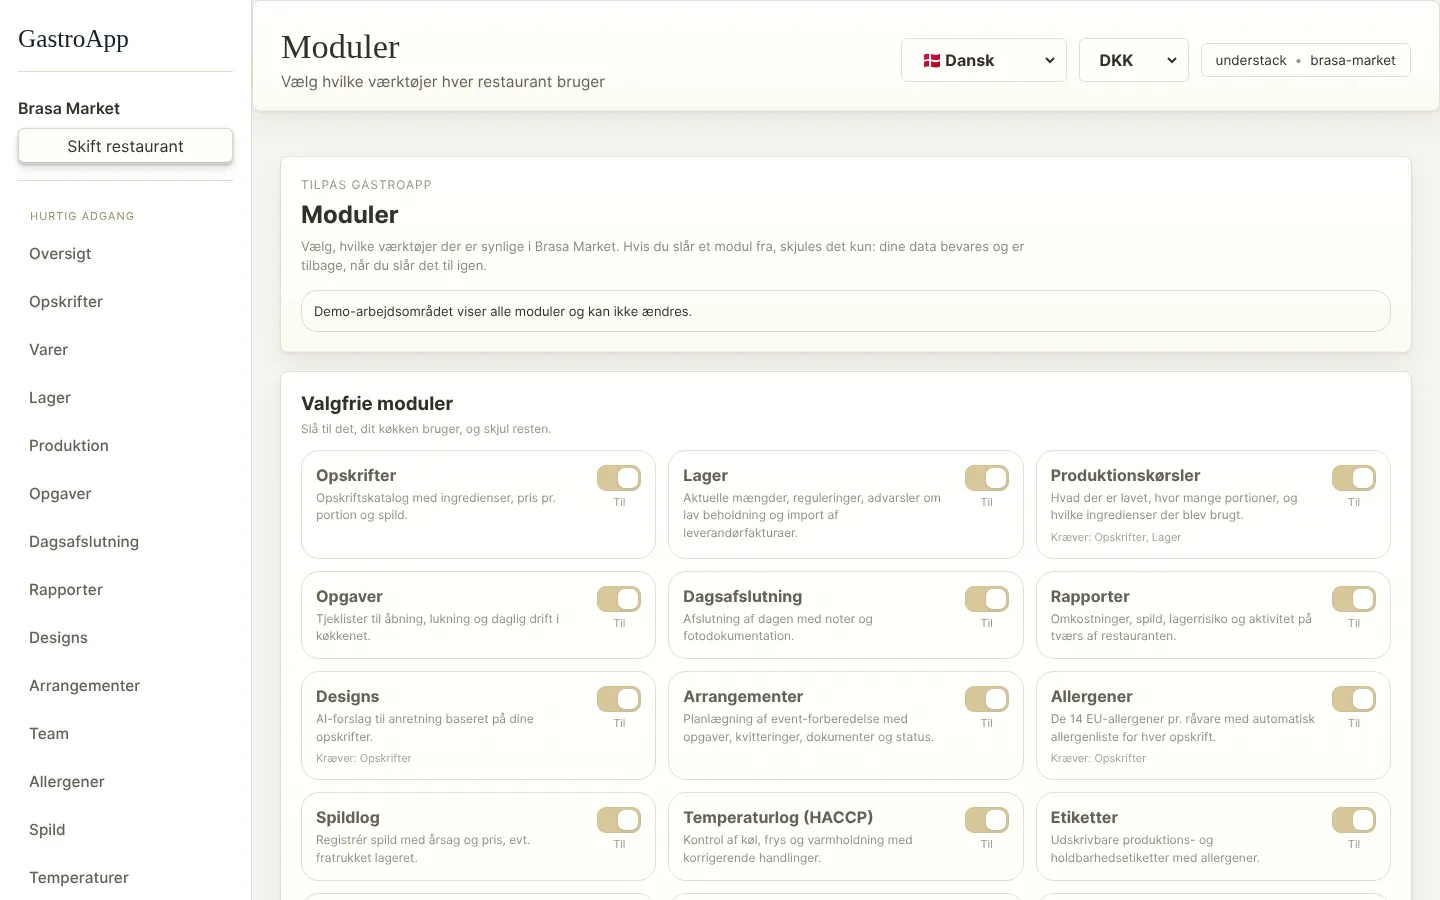Image resolution: width=1440 pixels, height=900 pixels.
Task: Toggle the Lager module switch
Action: tap(987, 478)
